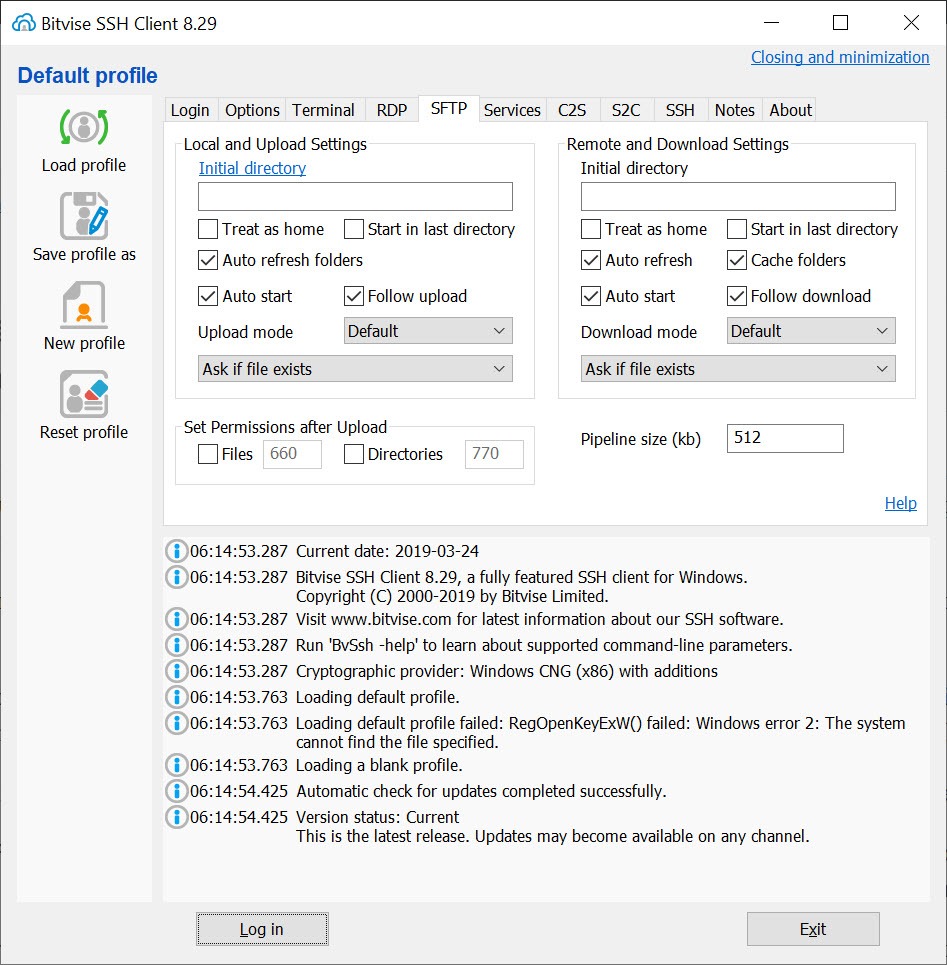Click the 'Default profile' heading text
The height and width of the screenshot is (965, 947).
point(87,75)
